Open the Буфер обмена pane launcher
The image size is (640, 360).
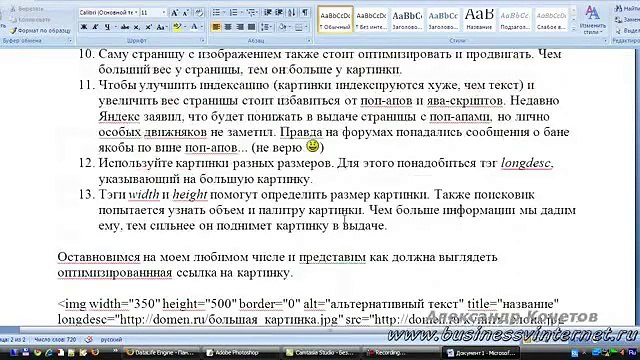[x=70, y=41]
